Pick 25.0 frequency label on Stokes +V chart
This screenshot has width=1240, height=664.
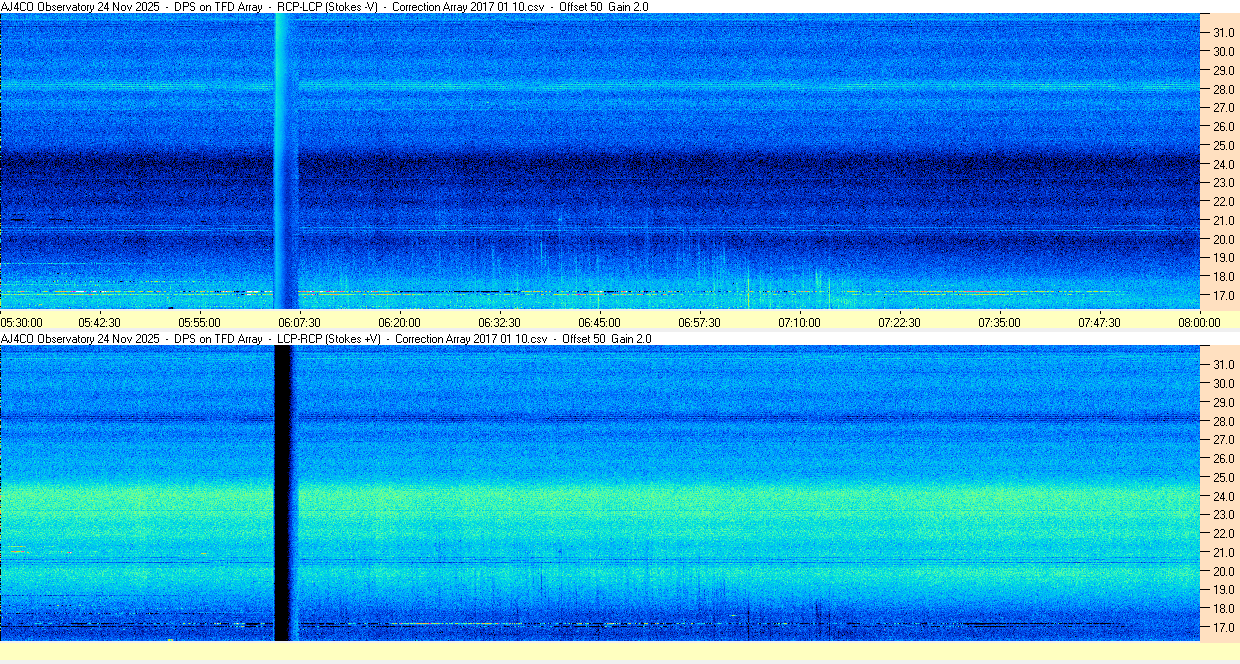1223,478
